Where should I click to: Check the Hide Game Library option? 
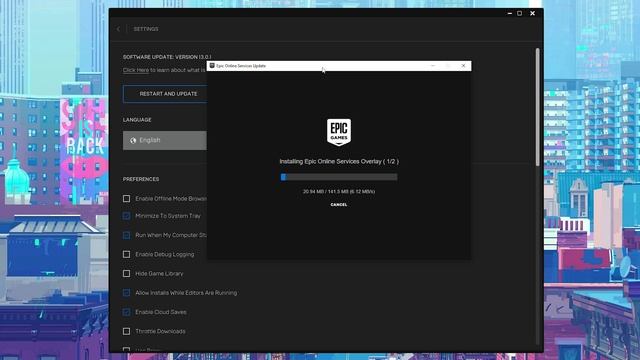click(x=127, y=273)
